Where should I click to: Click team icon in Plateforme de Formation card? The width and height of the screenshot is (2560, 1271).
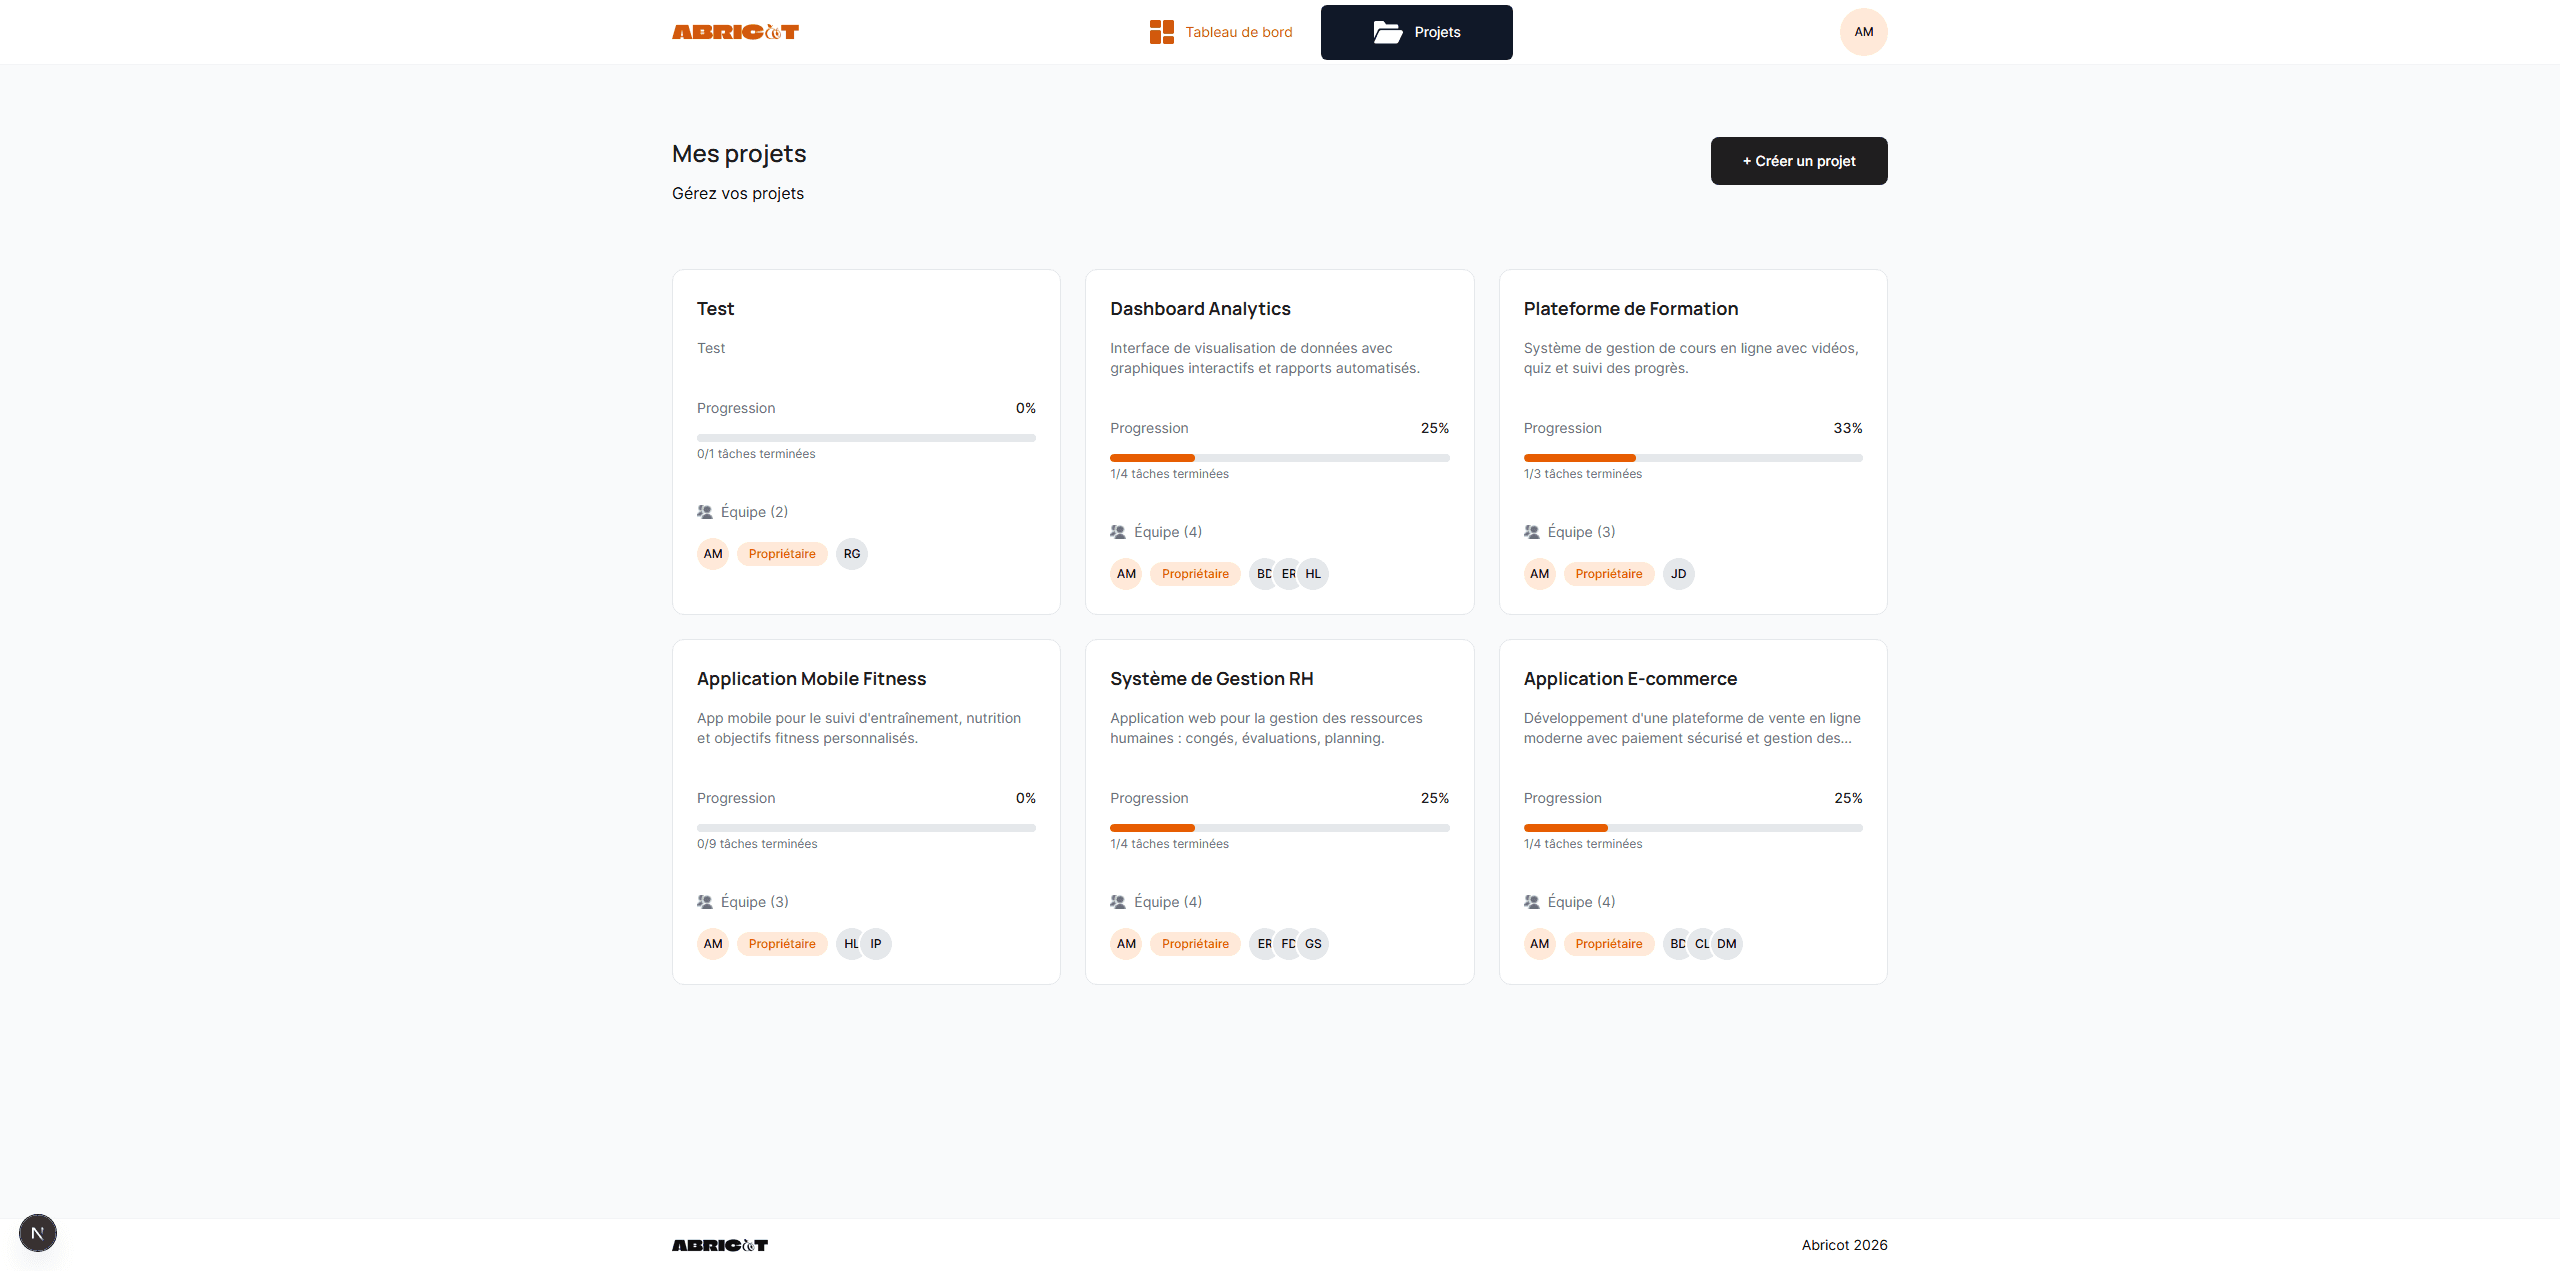1531,532
